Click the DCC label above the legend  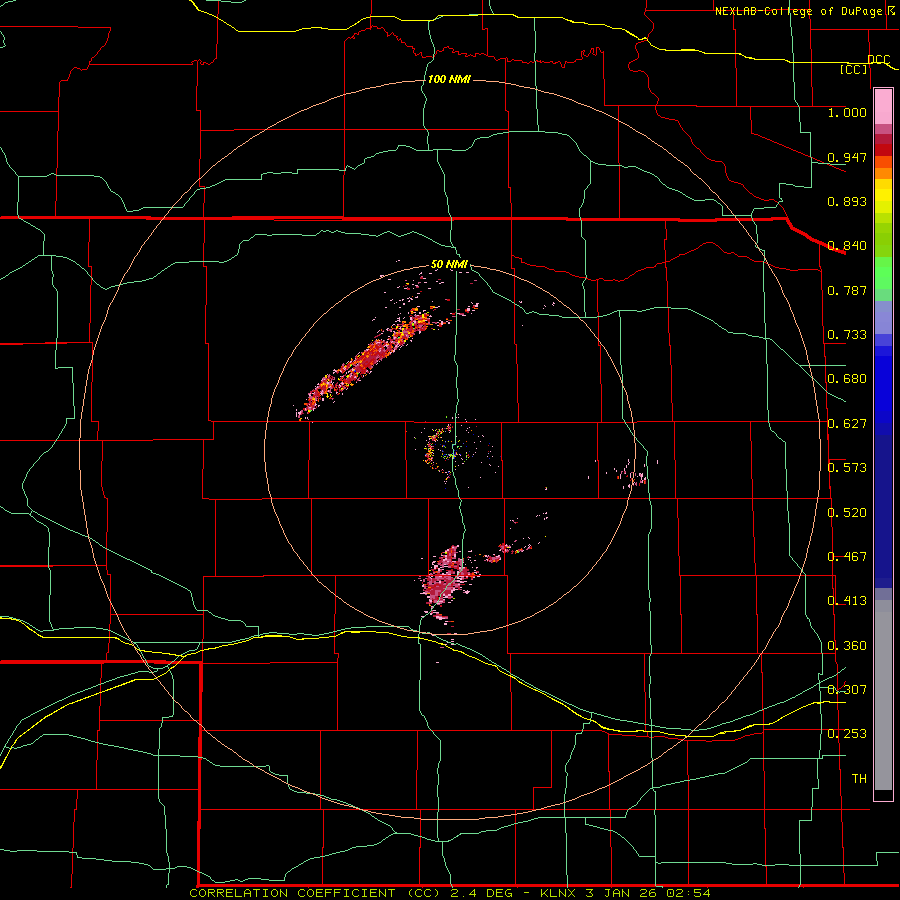point(878,59)
